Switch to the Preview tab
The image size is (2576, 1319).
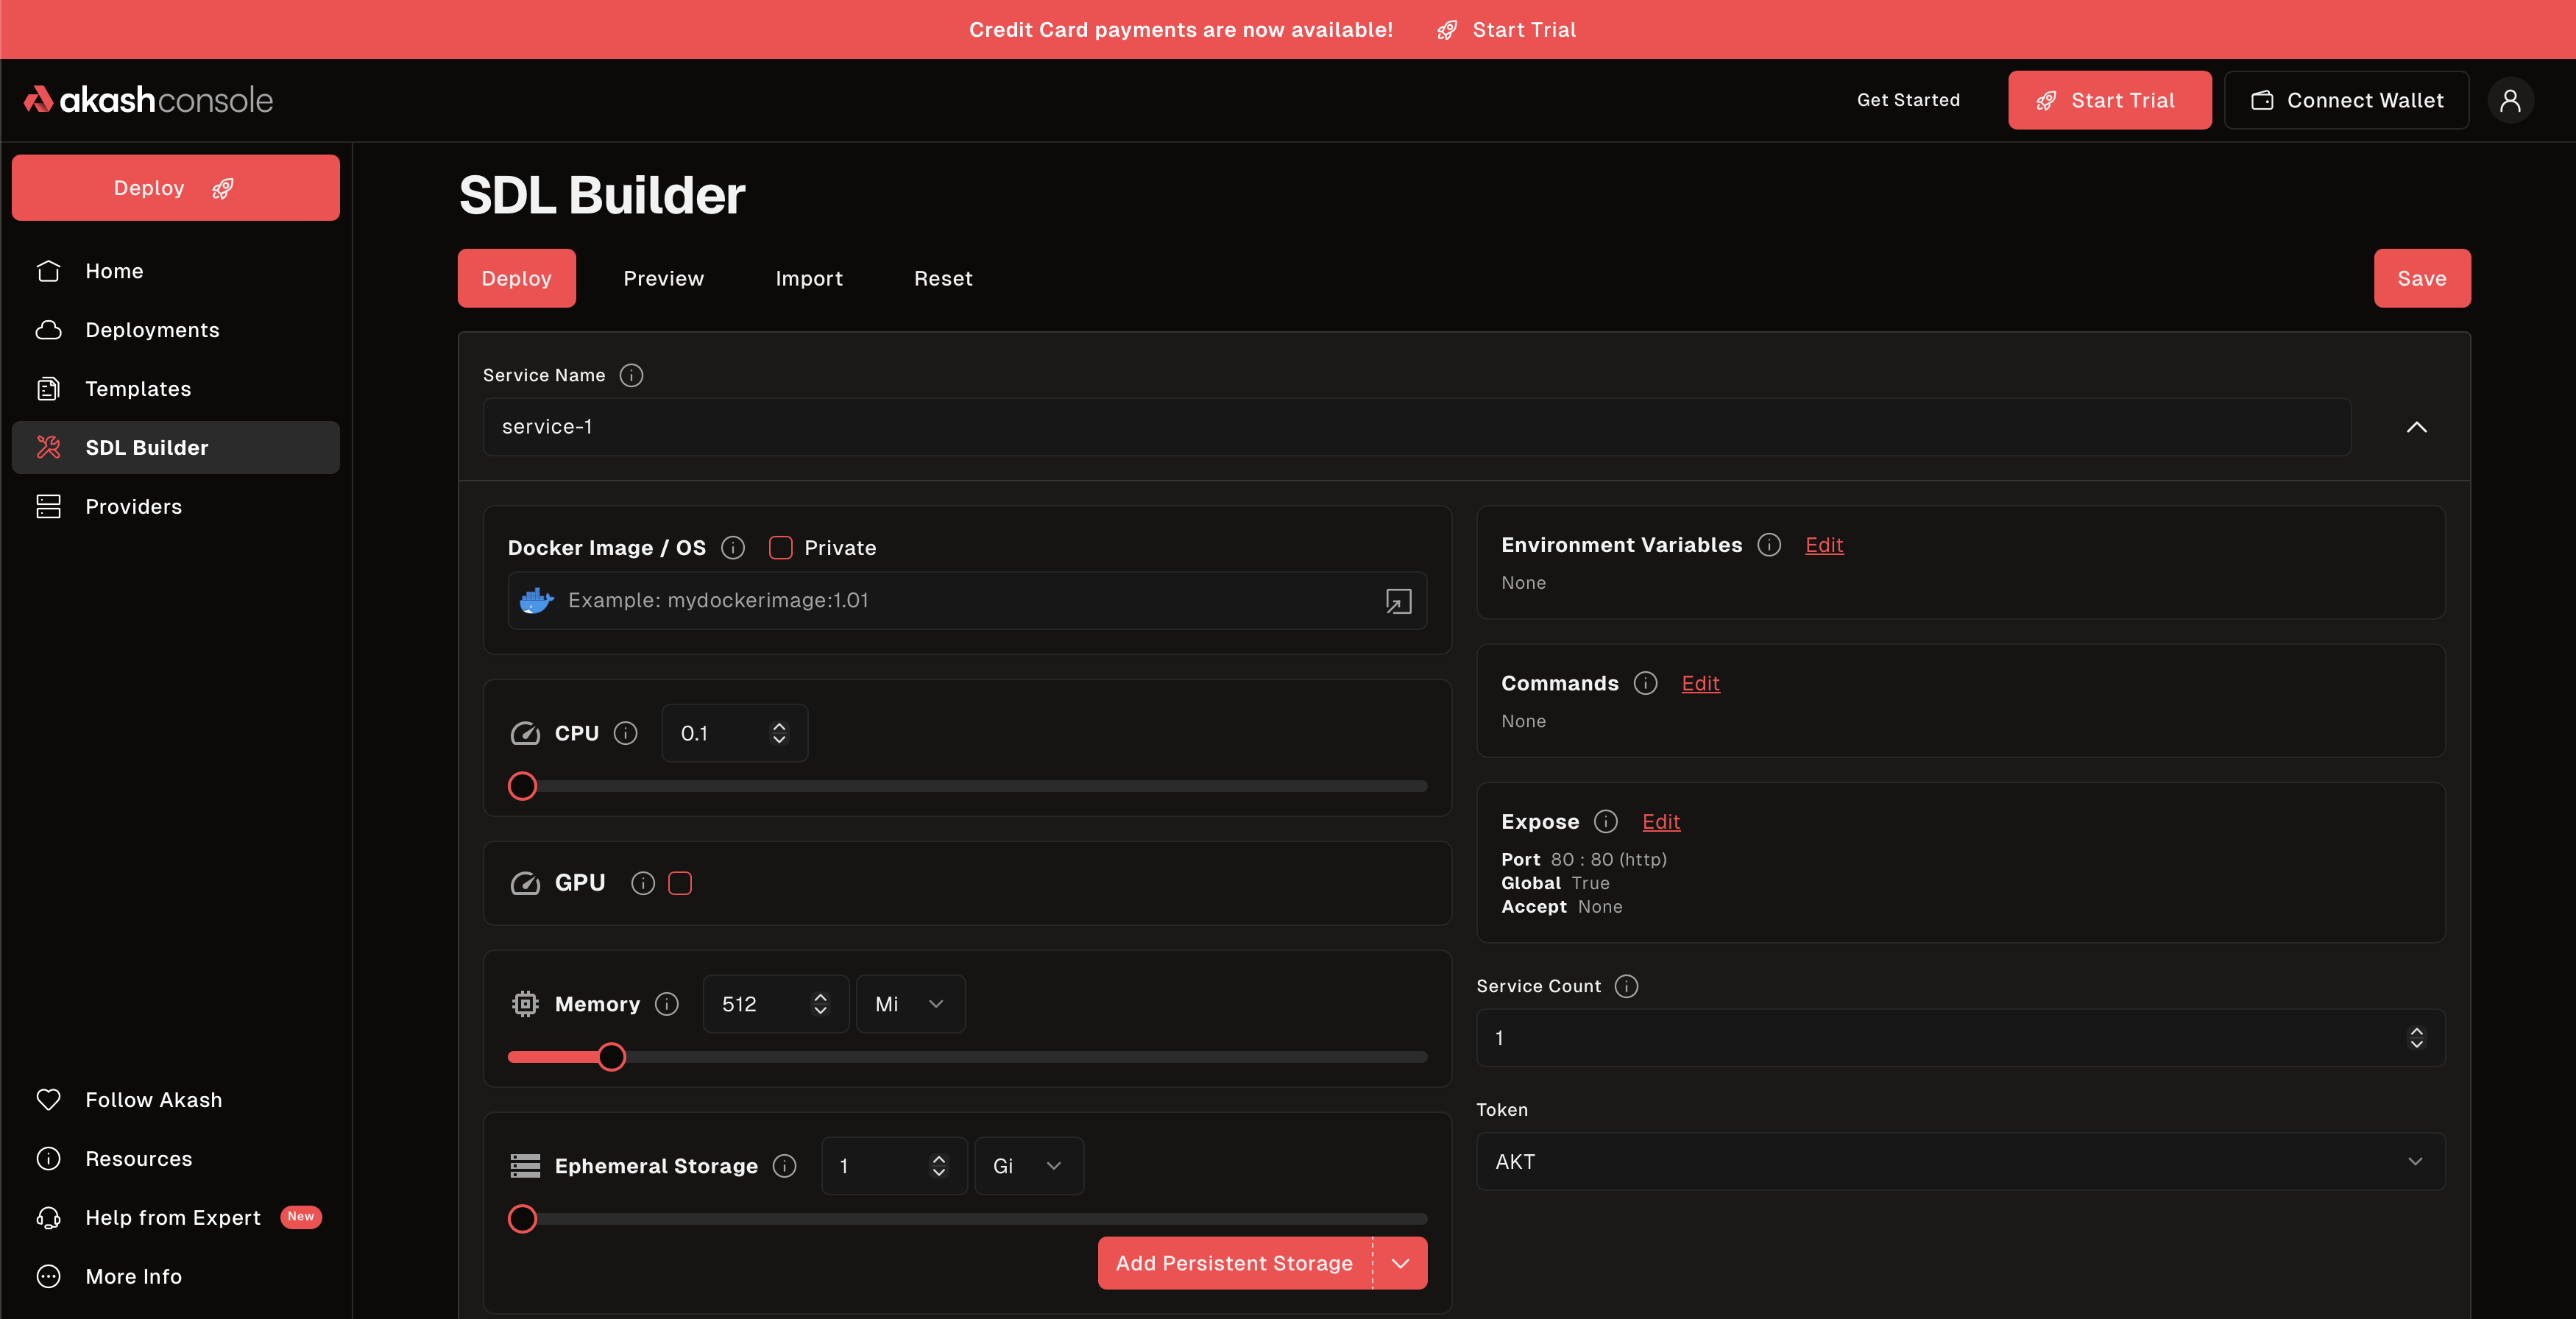pos(663,278)
